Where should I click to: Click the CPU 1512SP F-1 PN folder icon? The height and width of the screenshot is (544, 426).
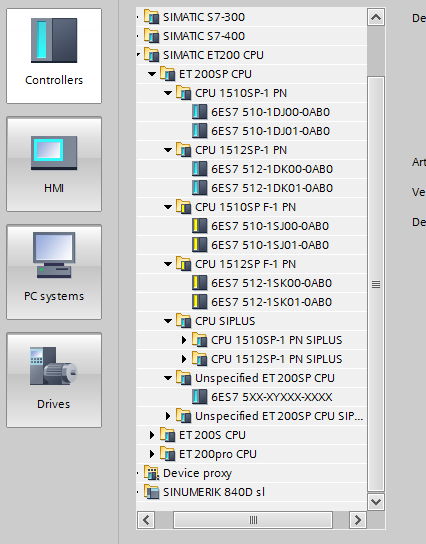(x=184, y=264)
